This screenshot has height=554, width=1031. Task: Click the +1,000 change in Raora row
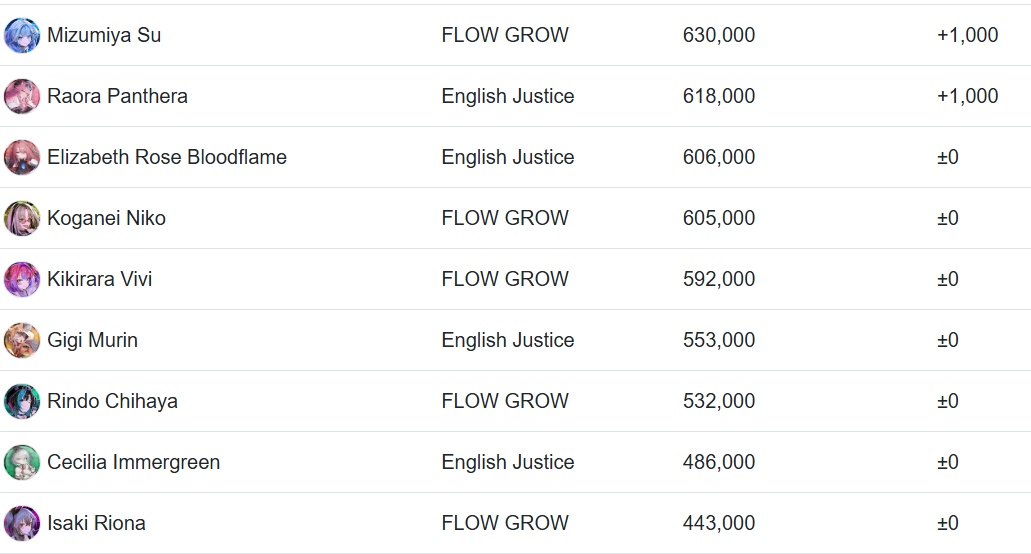click(x=967, y=96)
